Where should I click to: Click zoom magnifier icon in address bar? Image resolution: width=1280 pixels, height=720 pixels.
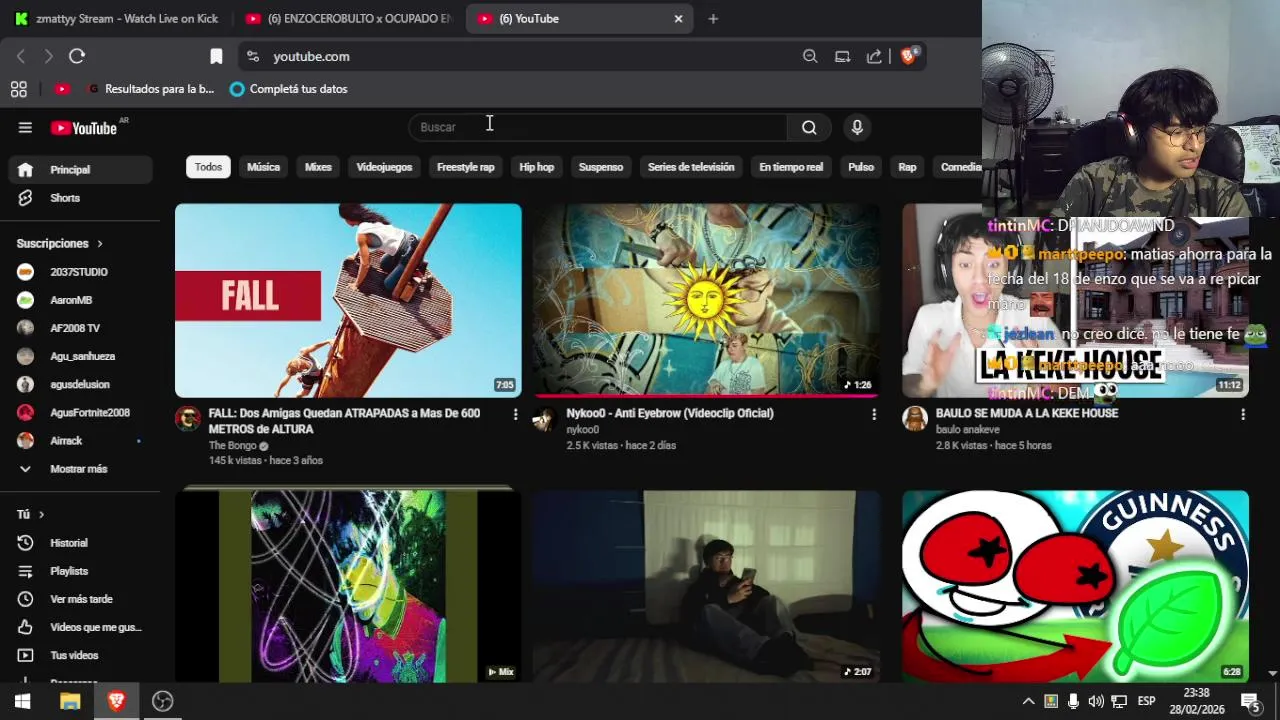tap(810, 56)
